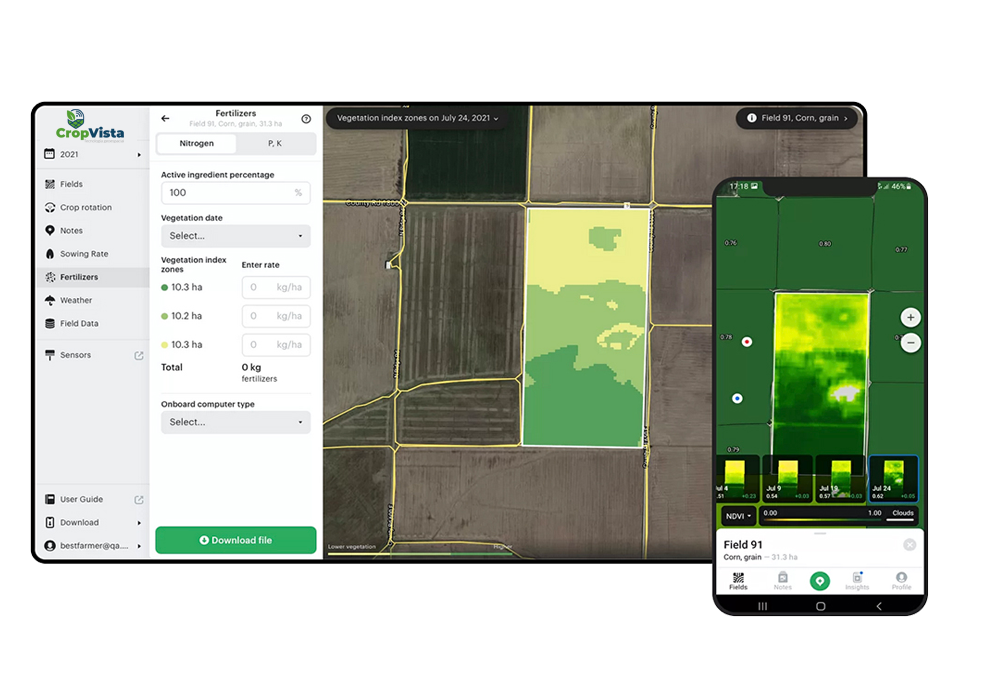Open the Onboard computer type dropdown
1000x700 pixels.
point(235,422)
